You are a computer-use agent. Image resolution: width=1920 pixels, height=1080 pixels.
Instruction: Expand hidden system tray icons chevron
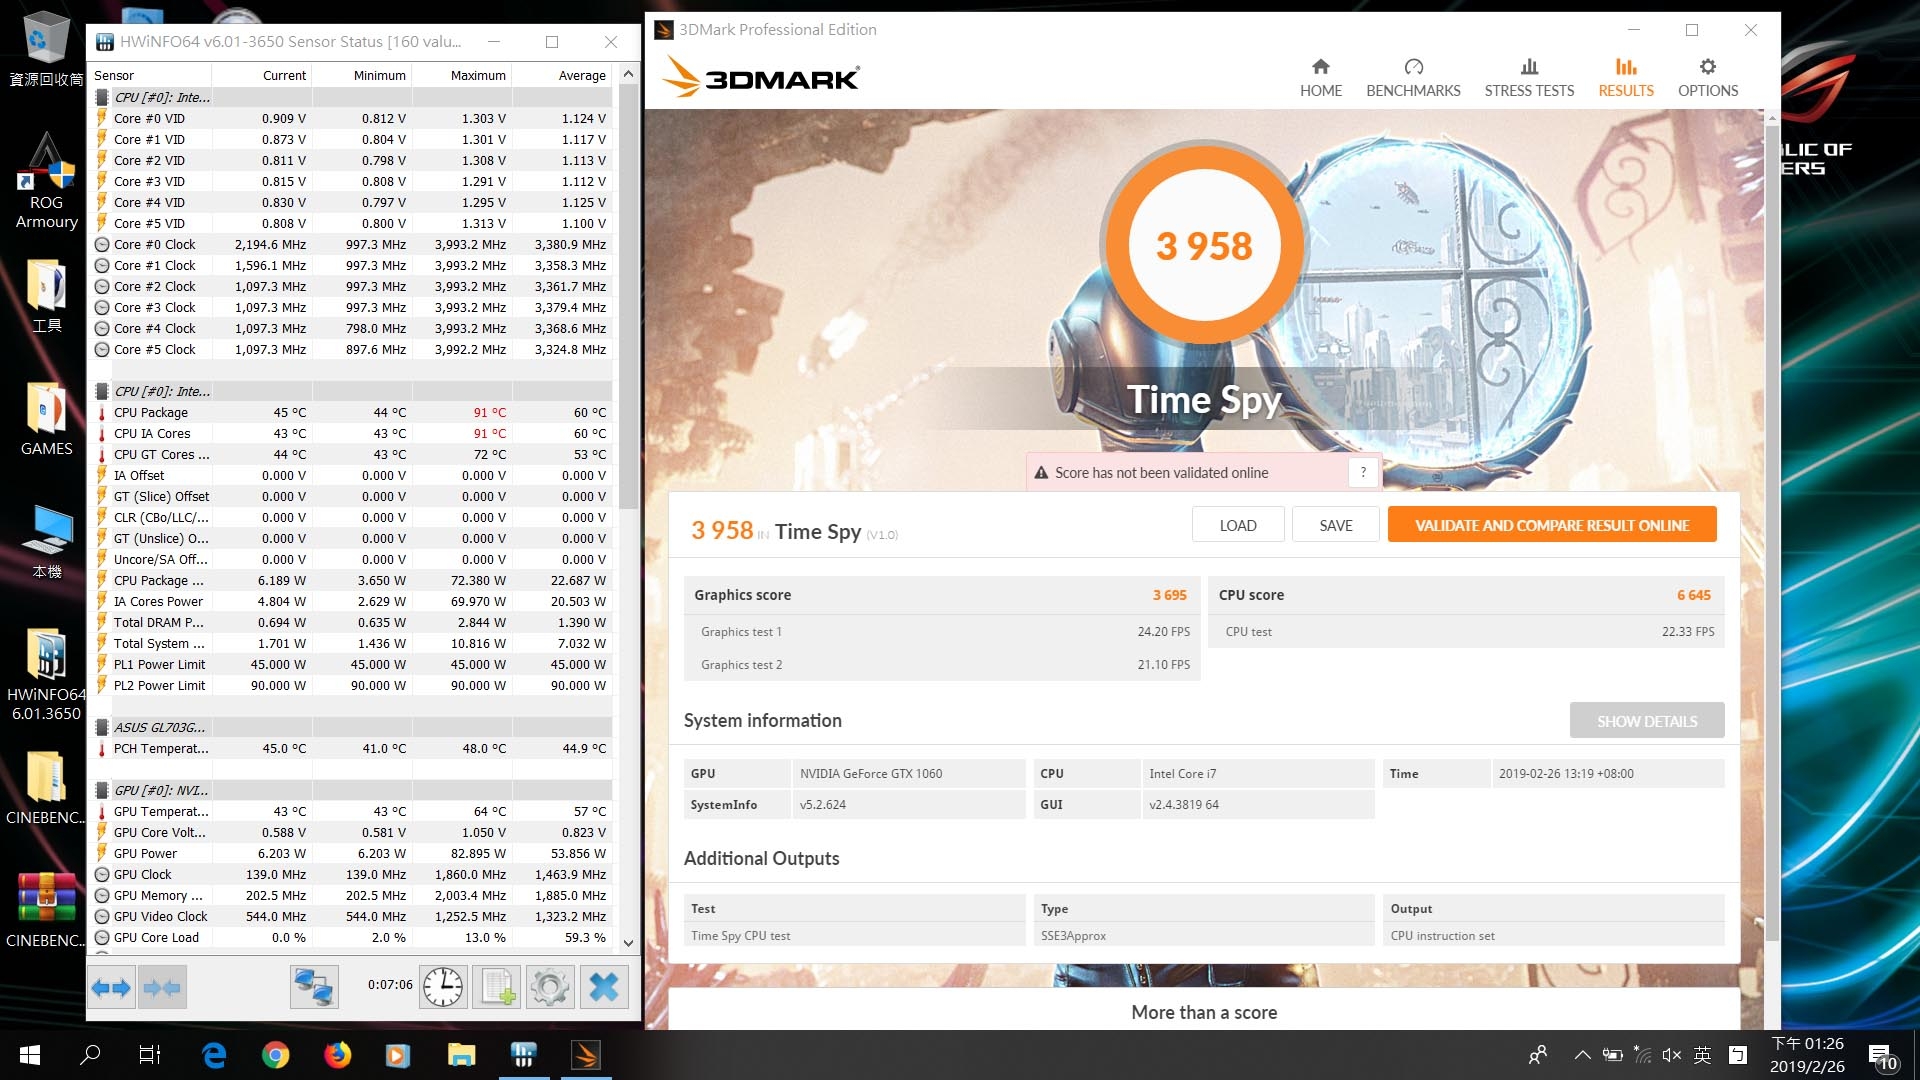[1582, 1055]
